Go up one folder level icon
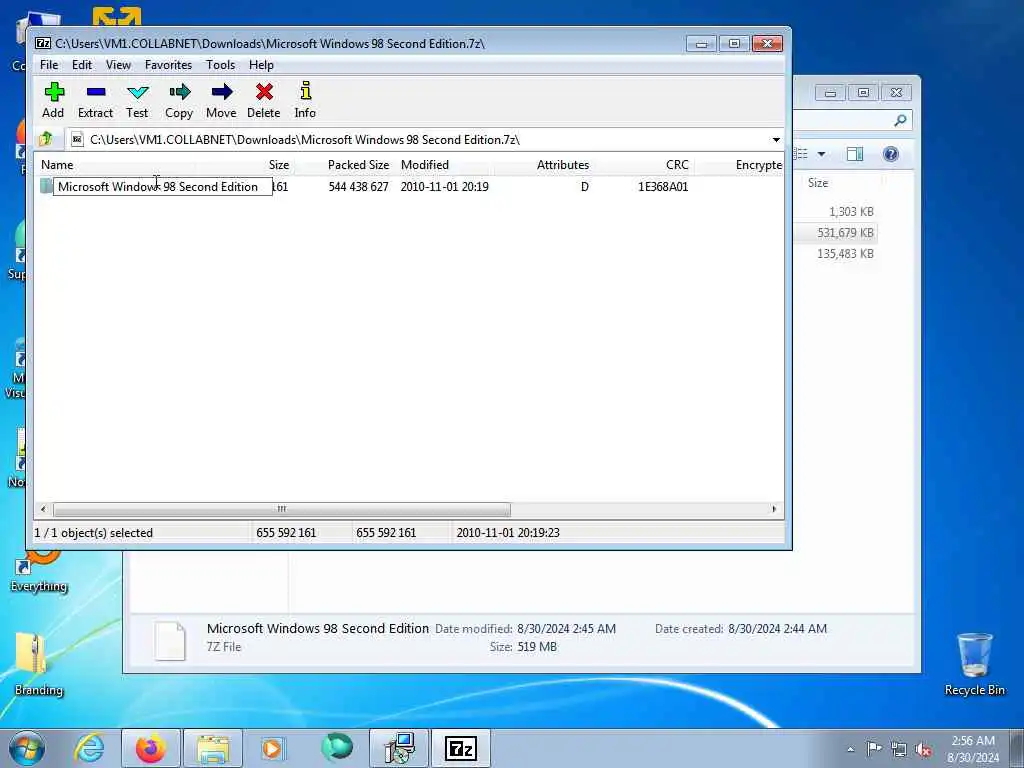 coord(46,139)
